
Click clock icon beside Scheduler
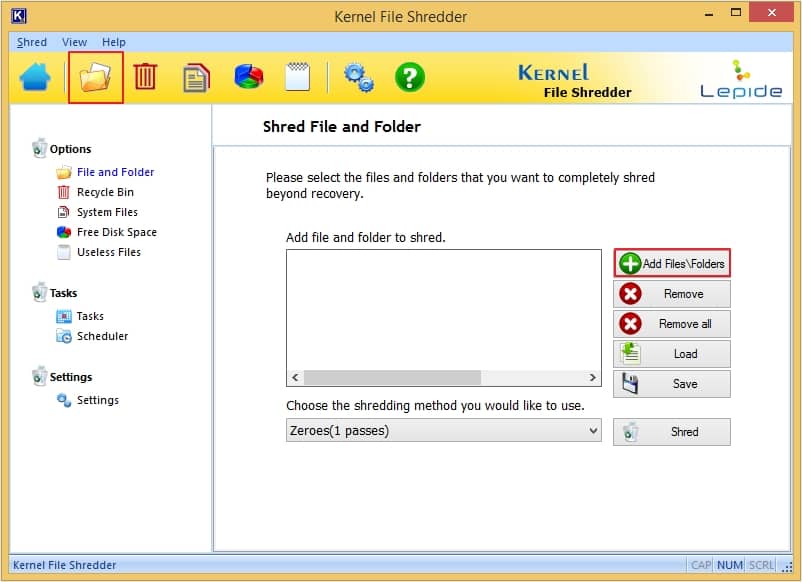(x=63, y=336)
